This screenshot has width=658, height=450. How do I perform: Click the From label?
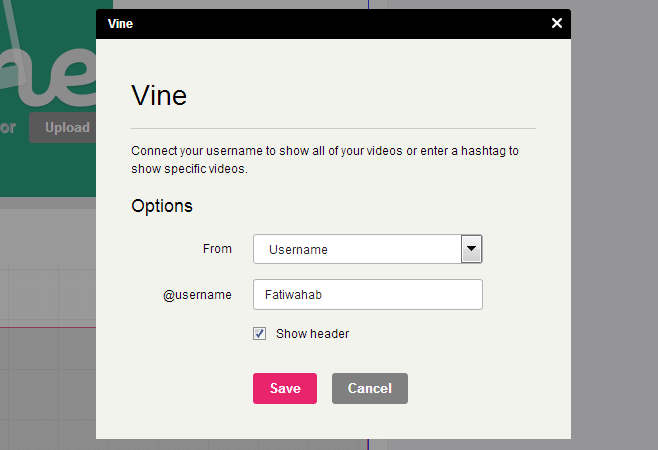[x=217, y=249]
